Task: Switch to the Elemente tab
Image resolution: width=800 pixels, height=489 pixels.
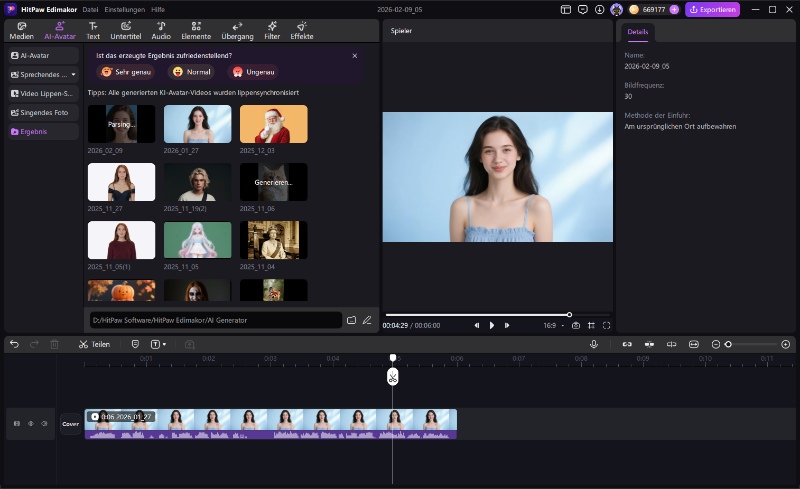Action: click(196, 31)
